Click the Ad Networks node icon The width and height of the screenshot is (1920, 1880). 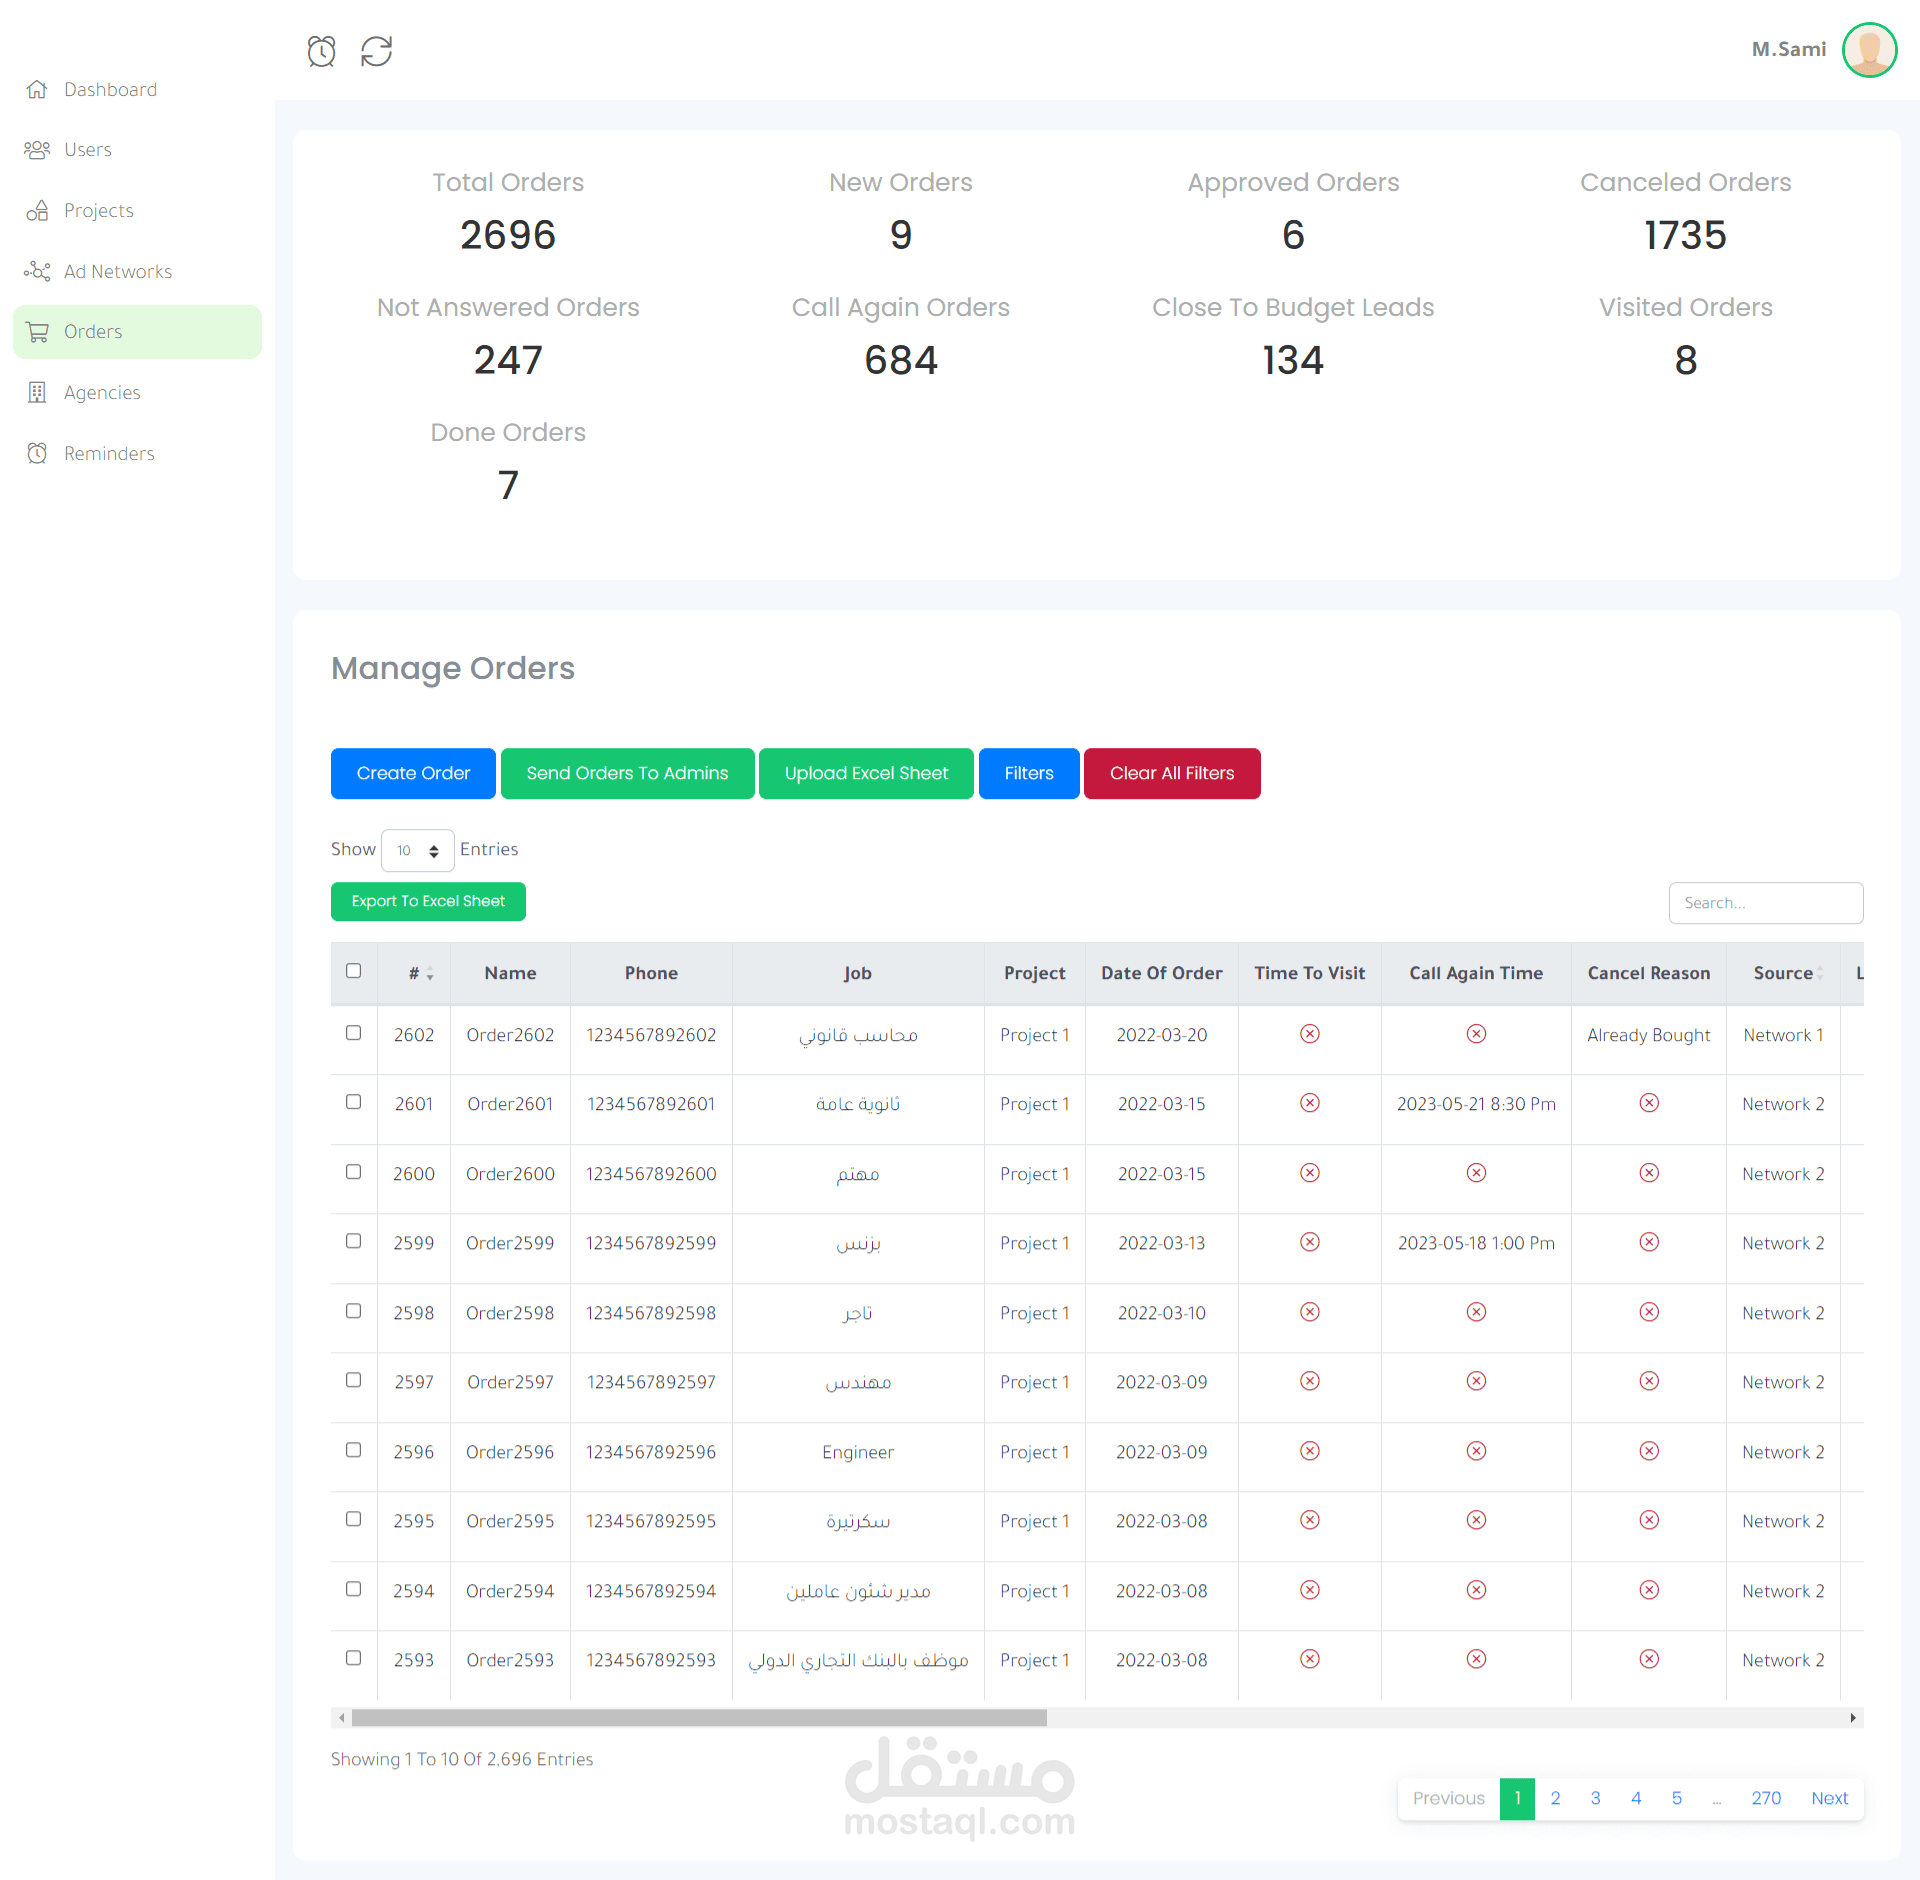37,271
